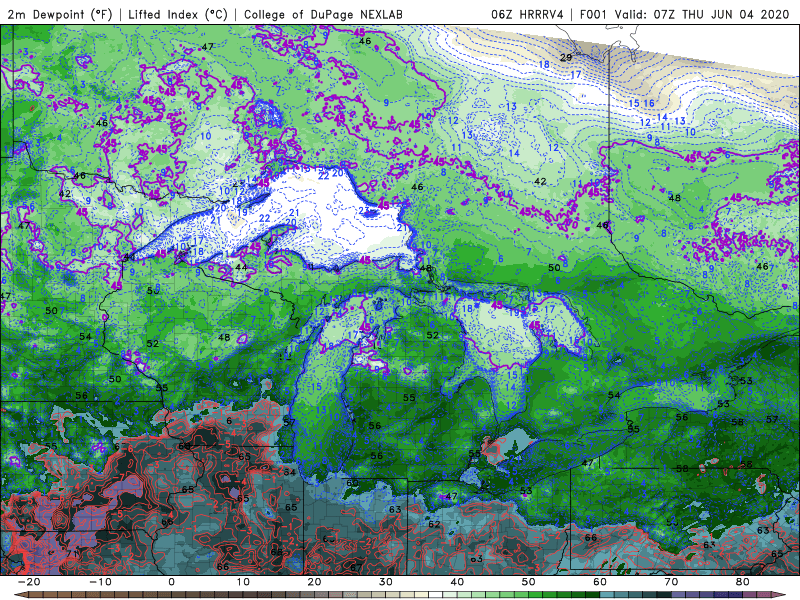Click the black "44" dewpoint value on the map

(241, 267)
